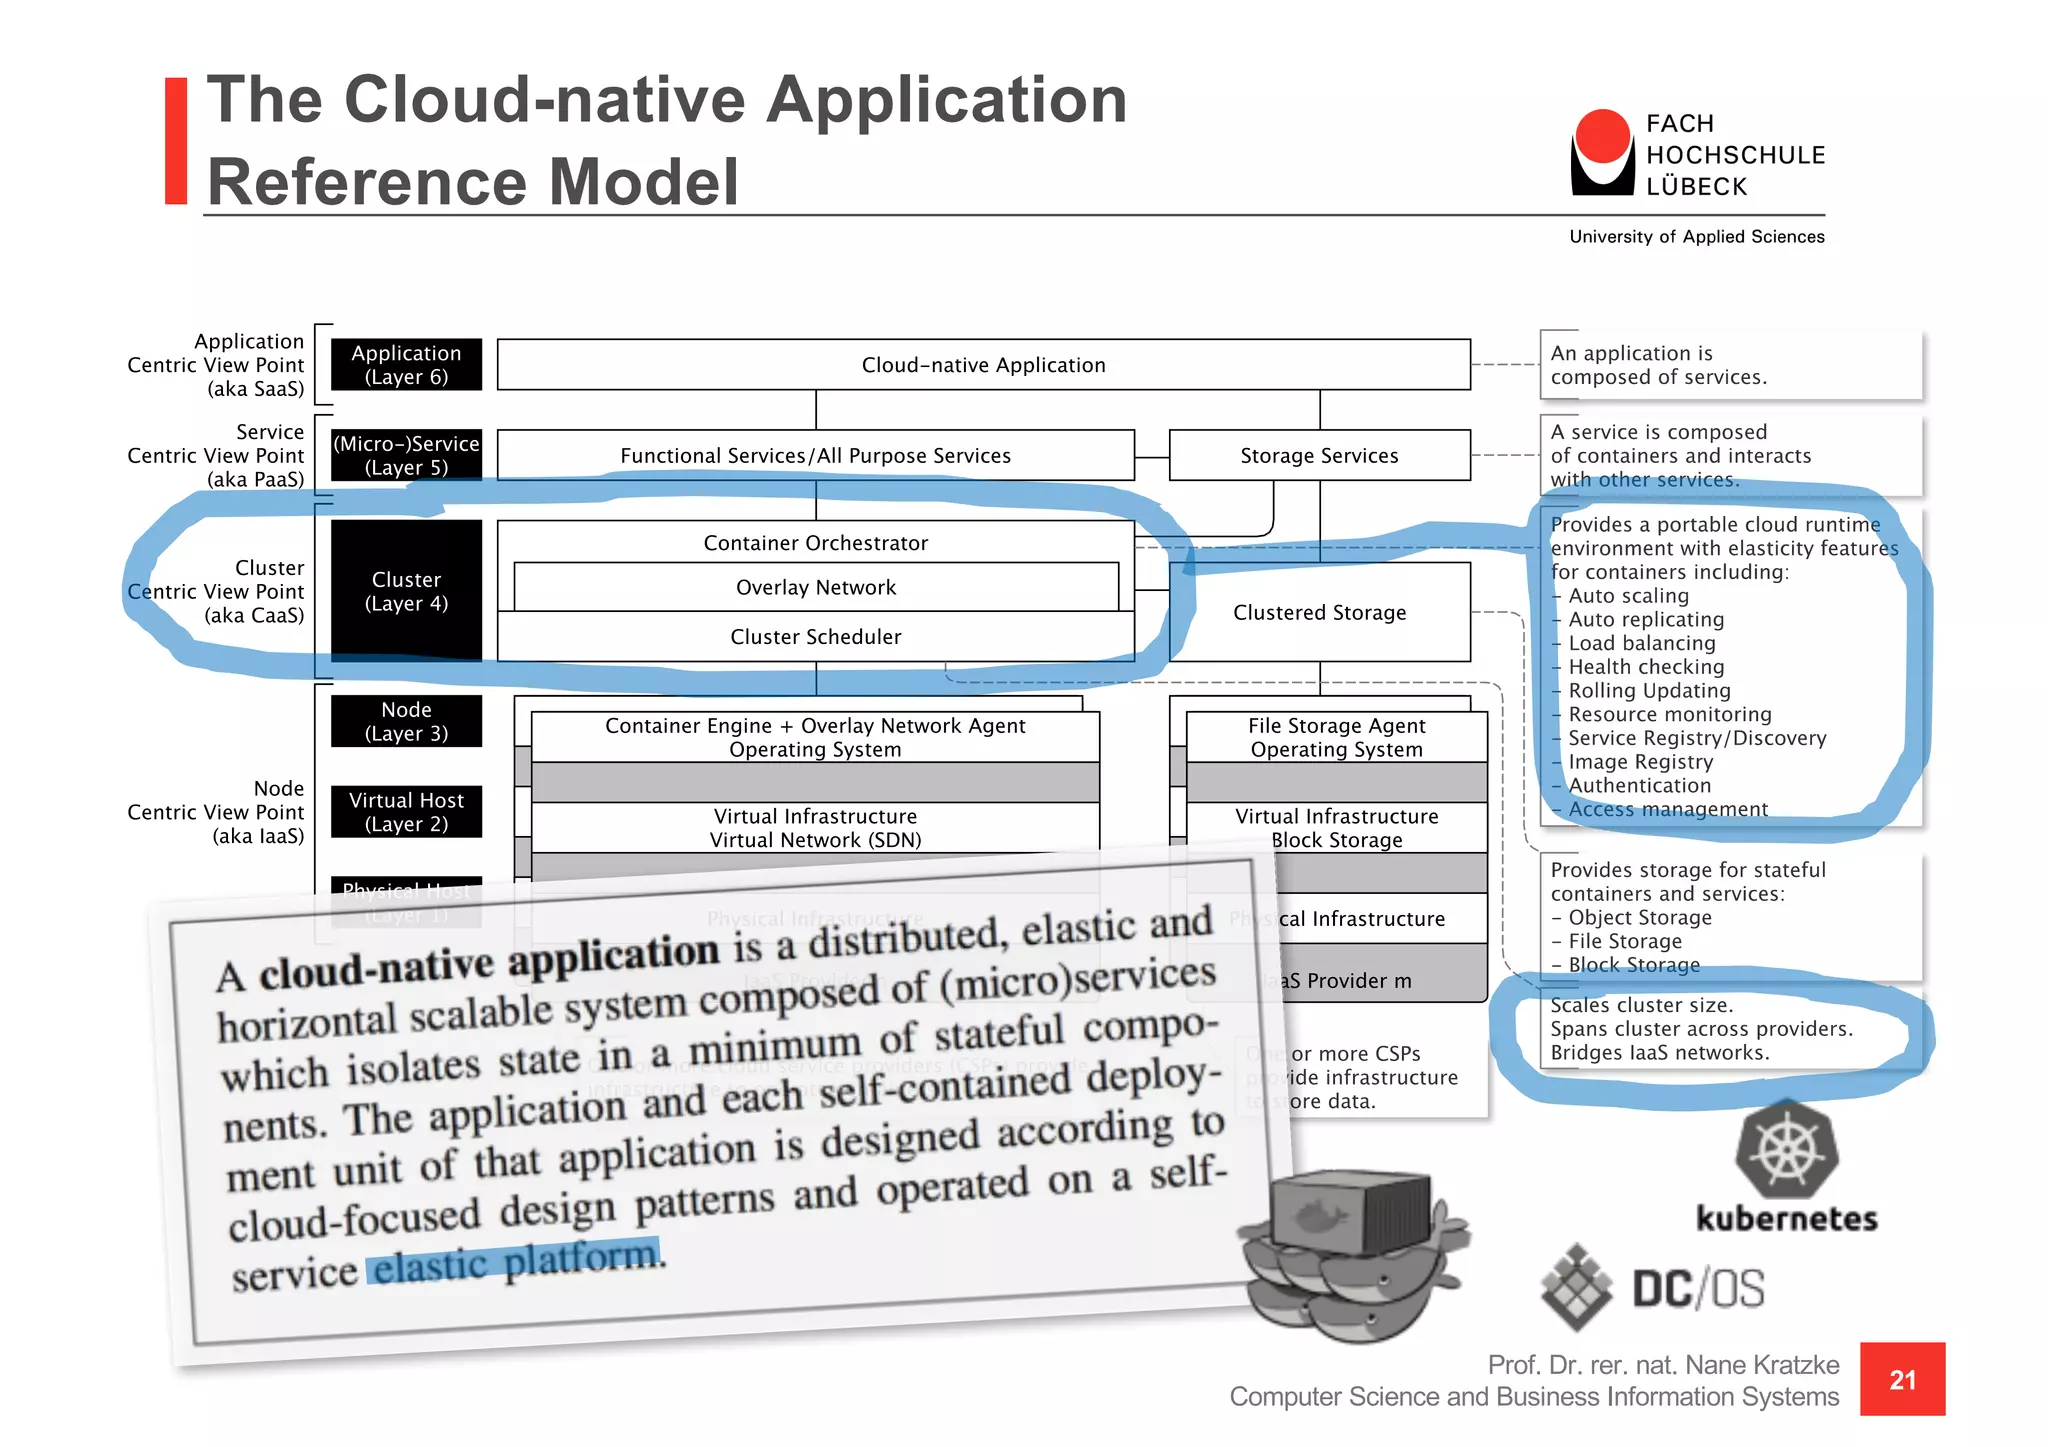Click the bold 'cloud-native application' phrase in the quote
Image resolution: width=2048 pixels, height=1447 pixels.
click(x=489, y=960)
